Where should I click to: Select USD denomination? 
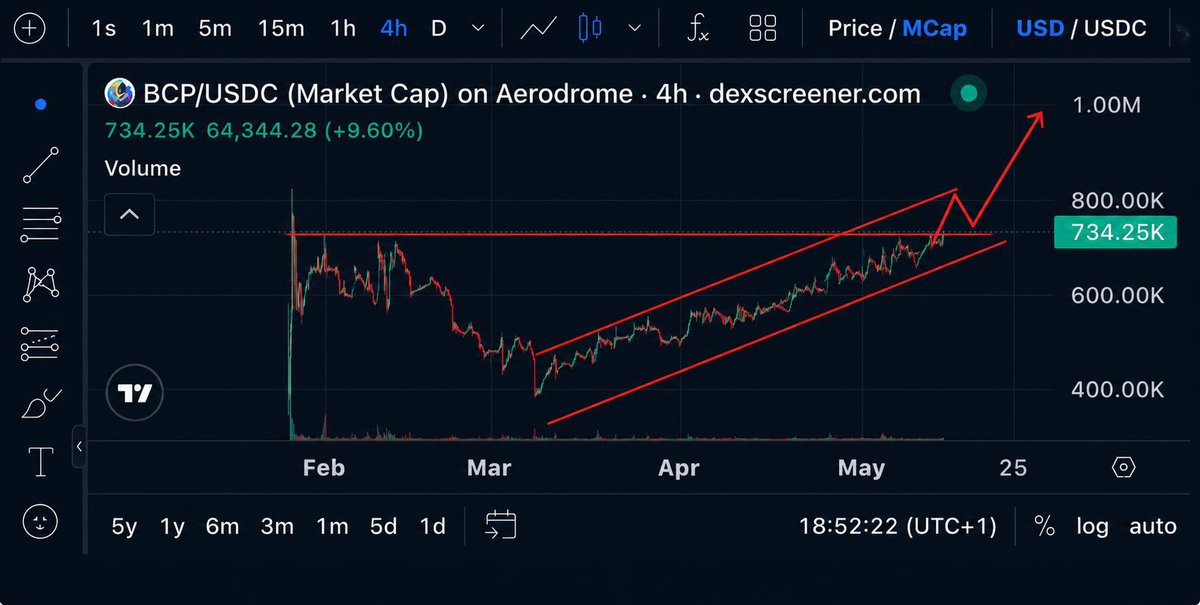[1040, 28]
